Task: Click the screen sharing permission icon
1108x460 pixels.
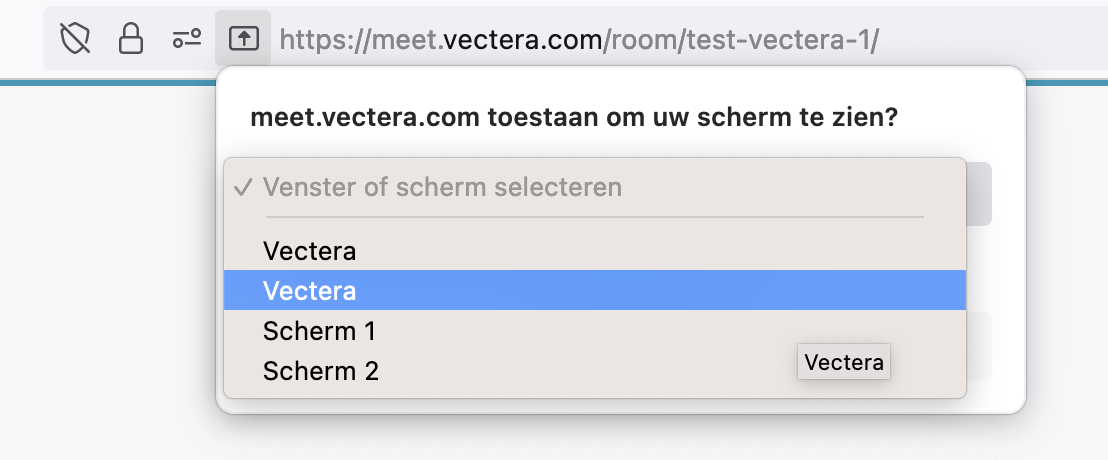Action: pos(244,39)
